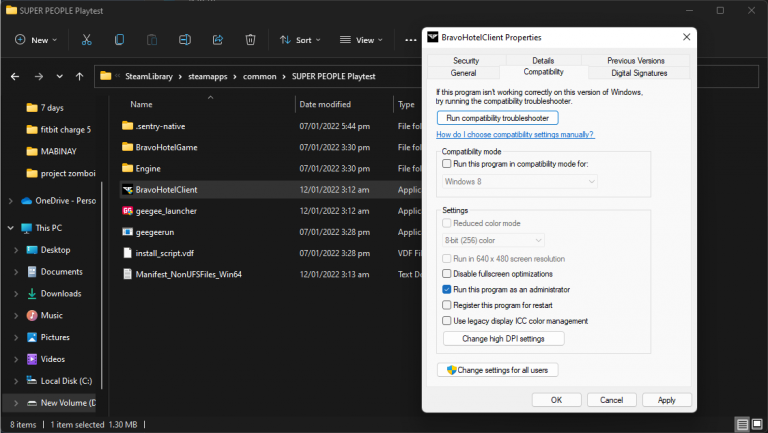The width and height of the screenshot is (768, 433).
Task: Switch to the Security tab
Action: (x=466, y=60)
